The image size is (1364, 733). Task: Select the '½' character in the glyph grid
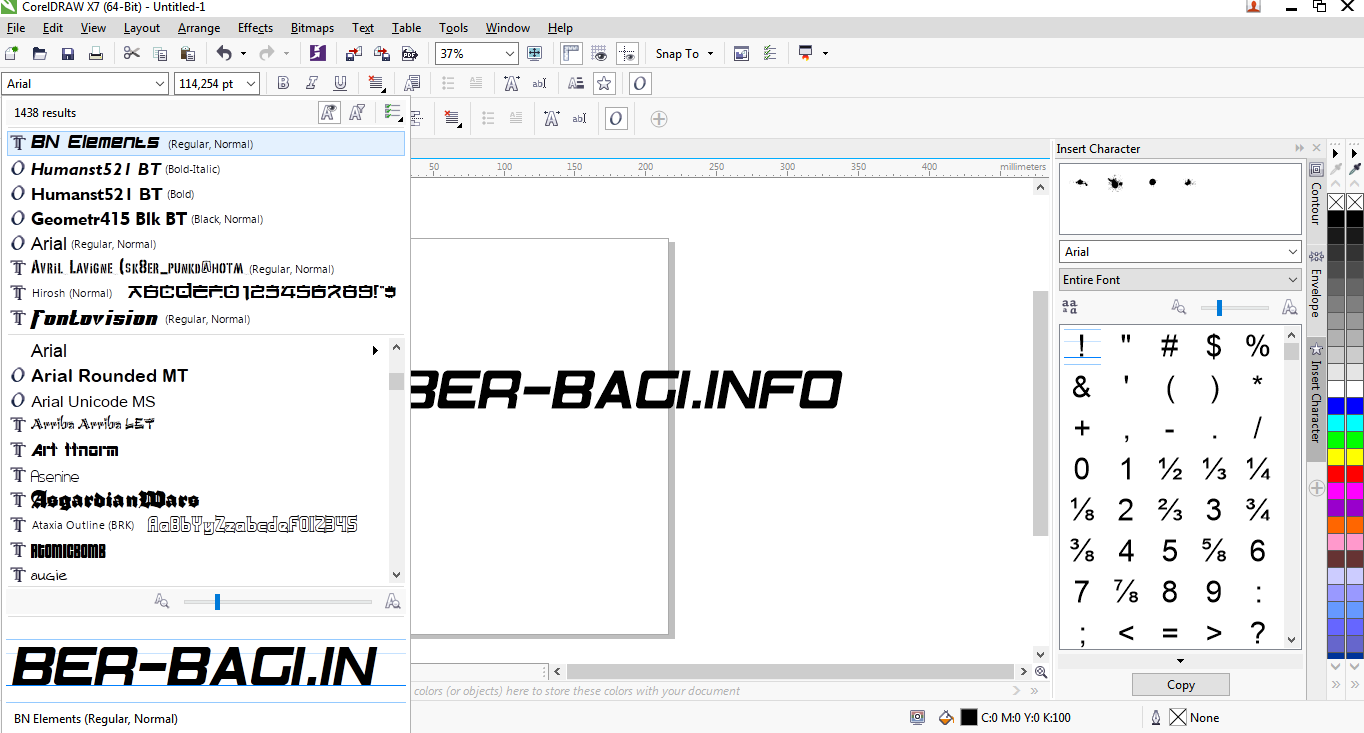tap(1170, 469)
